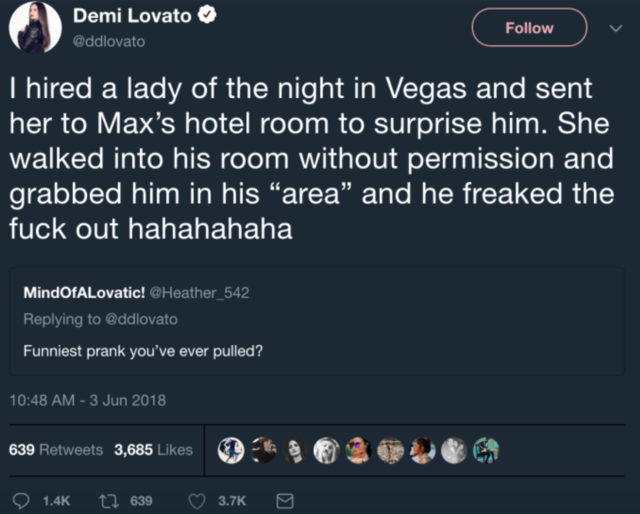Open the 10:48 AM - 3 Jun 2018 timestamp
The height and width of the screenshot is (514, 640).
88,401
